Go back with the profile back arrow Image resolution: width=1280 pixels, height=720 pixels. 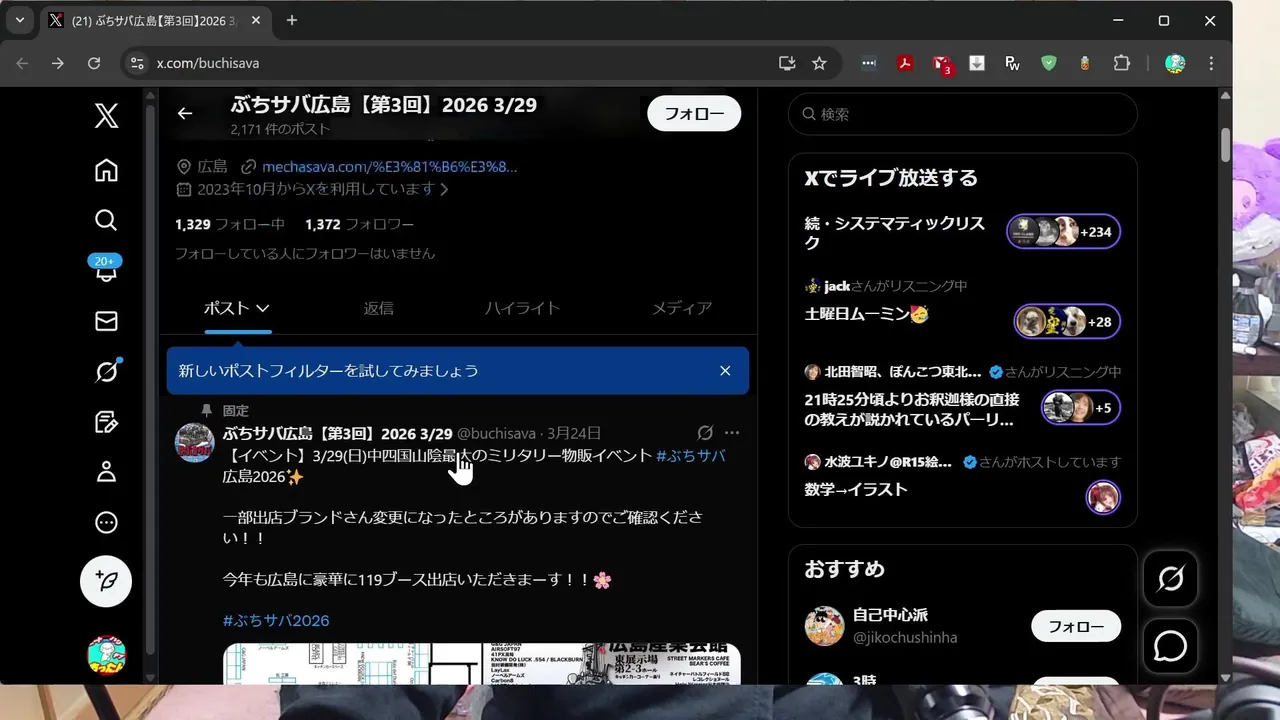185,113
